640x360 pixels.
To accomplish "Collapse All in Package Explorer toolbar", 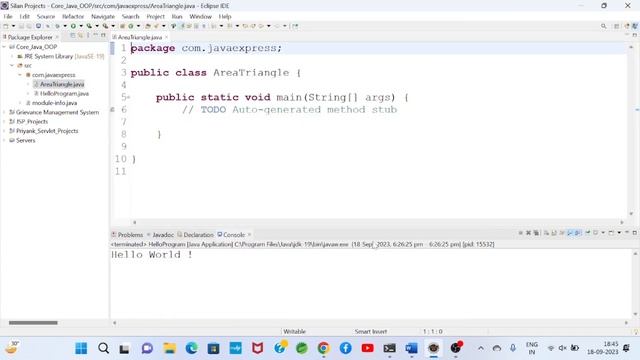I will [x=73, y=36].
